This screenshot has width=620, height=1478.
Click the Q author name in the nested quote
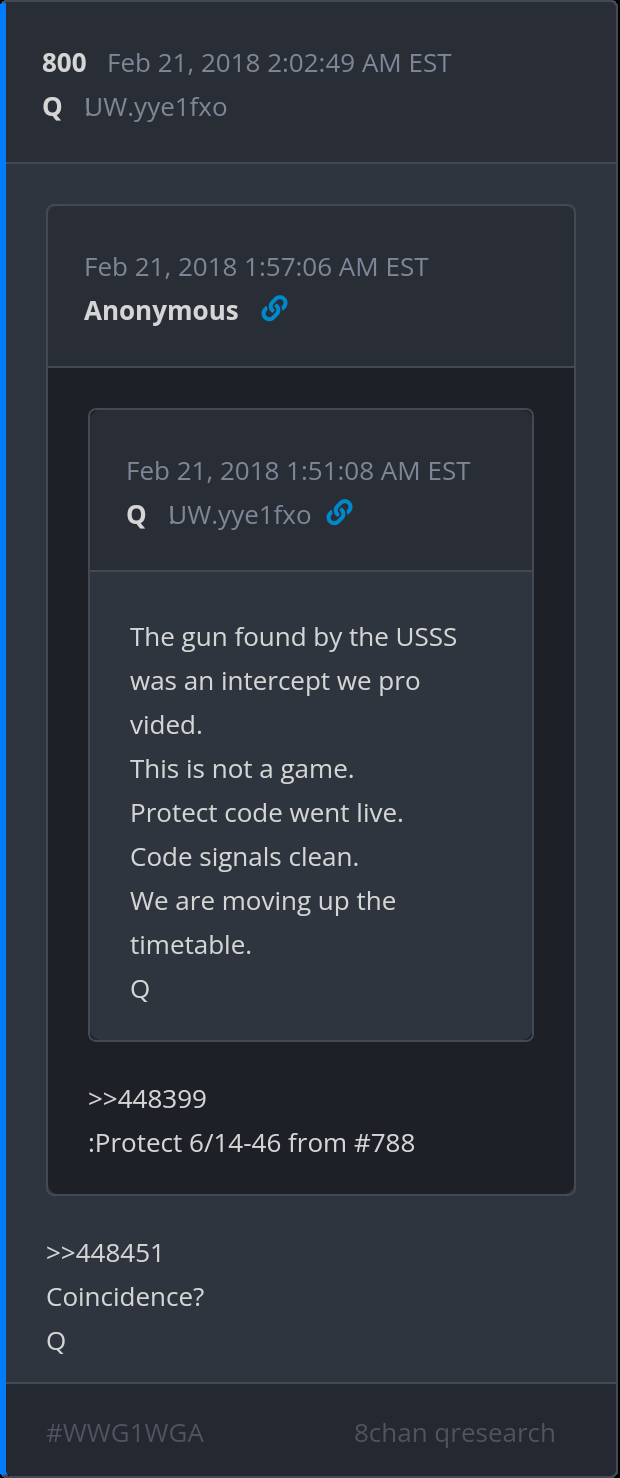click(x=136, y=515)
